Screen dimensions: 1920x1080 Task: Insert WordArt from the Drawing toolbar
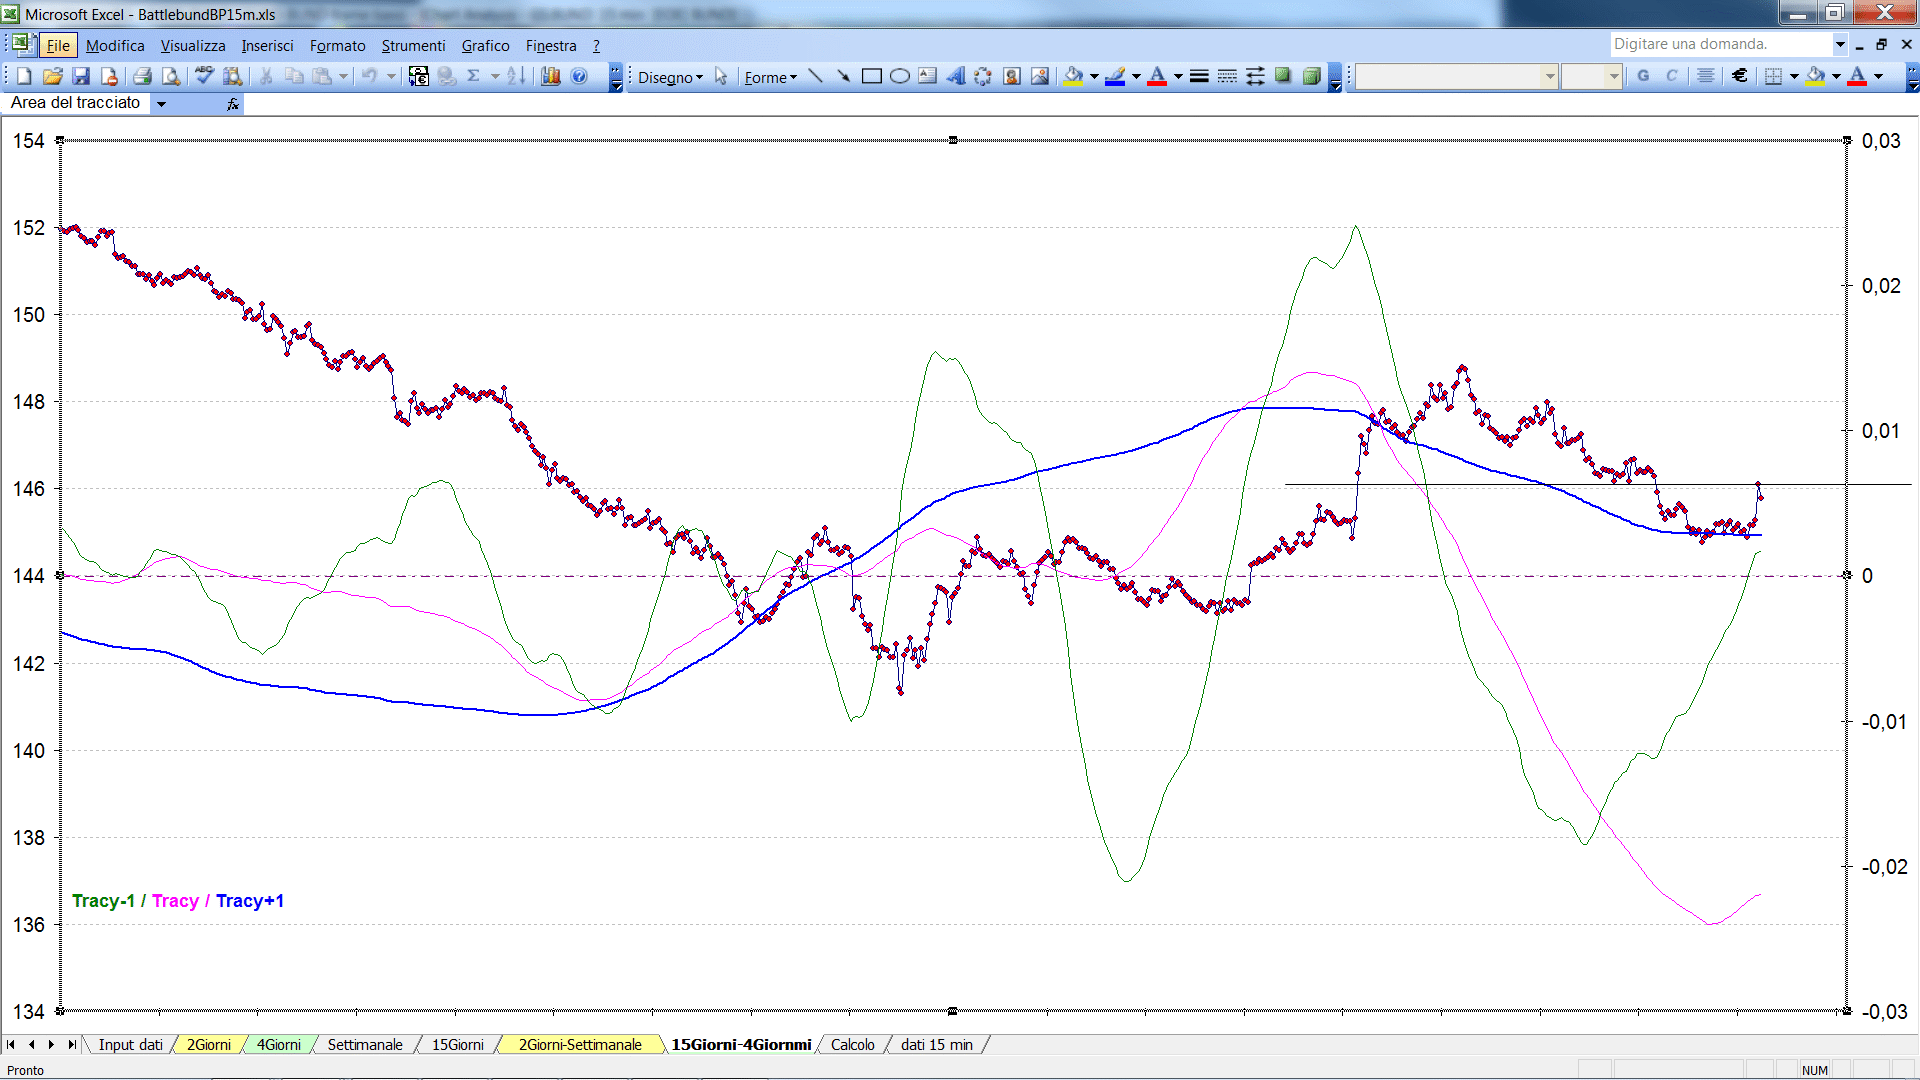956,76
